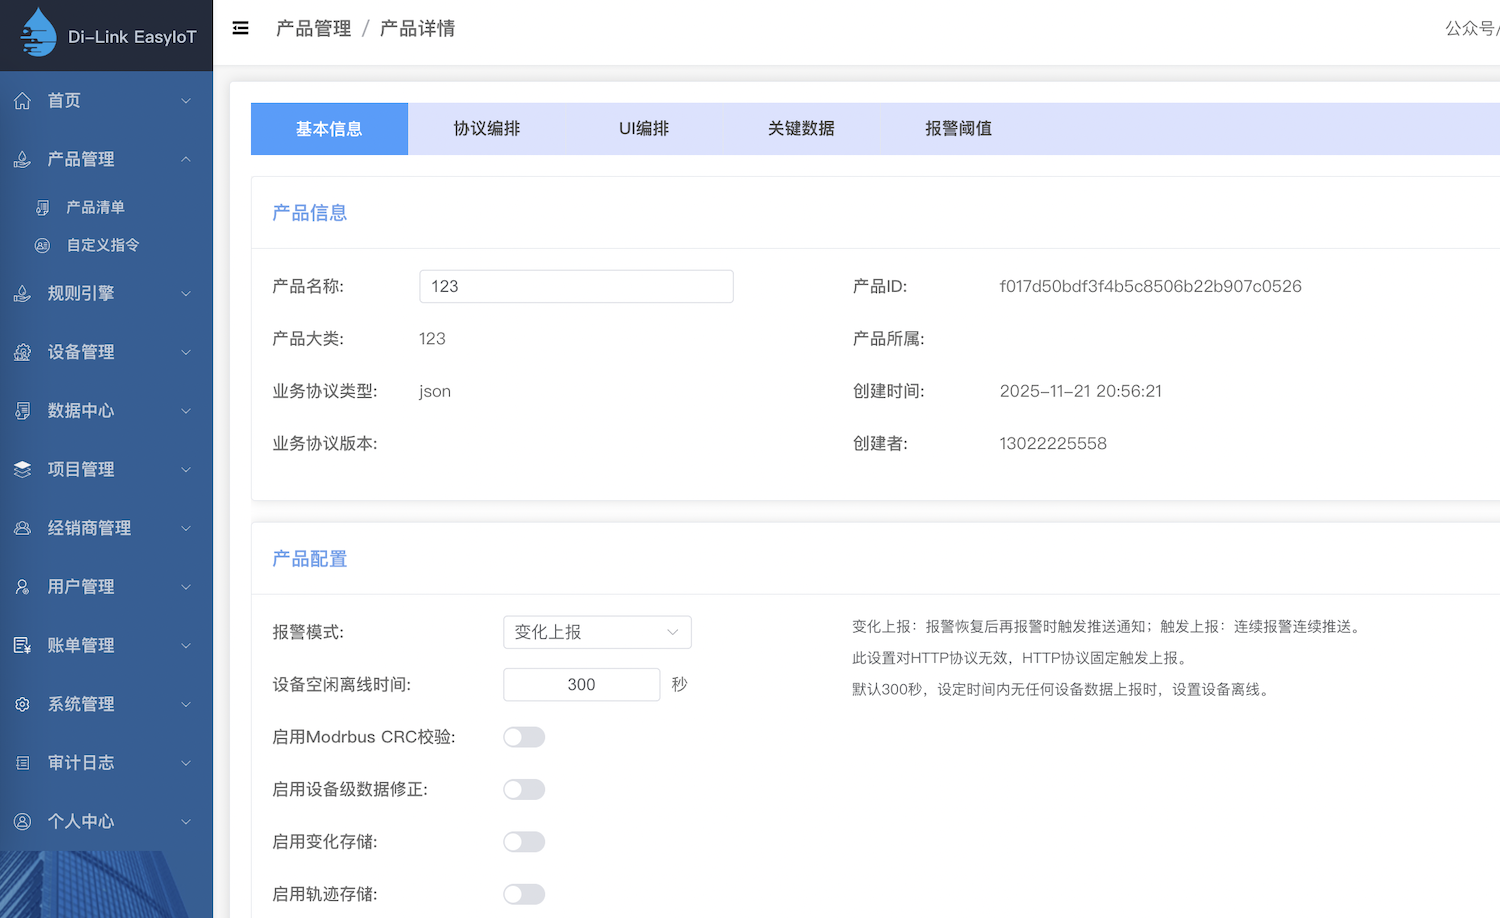
Task: Enable the Modbus CRC校验 switch
Action: 524,737
